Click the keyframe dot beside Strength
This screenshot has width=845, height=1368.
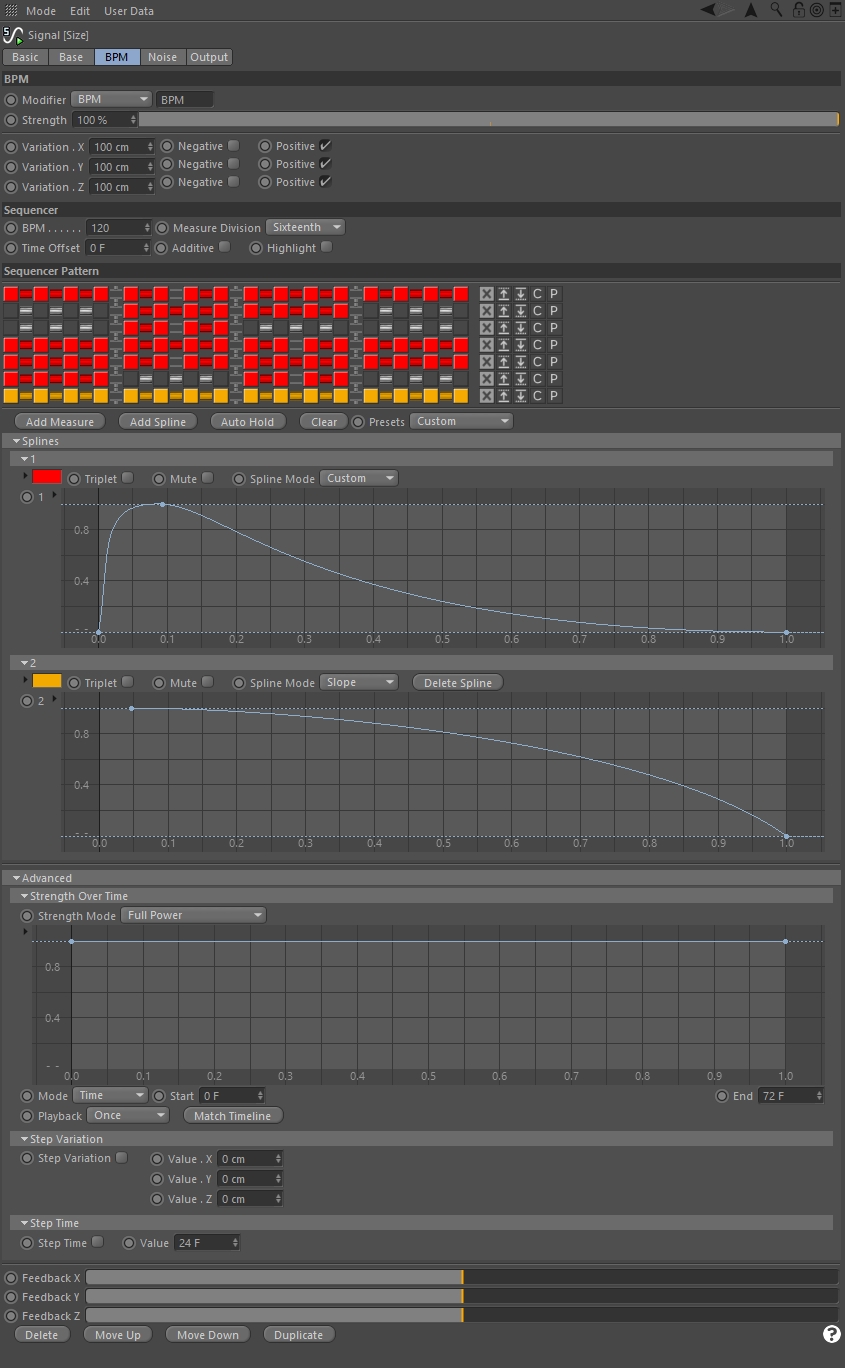11,120
